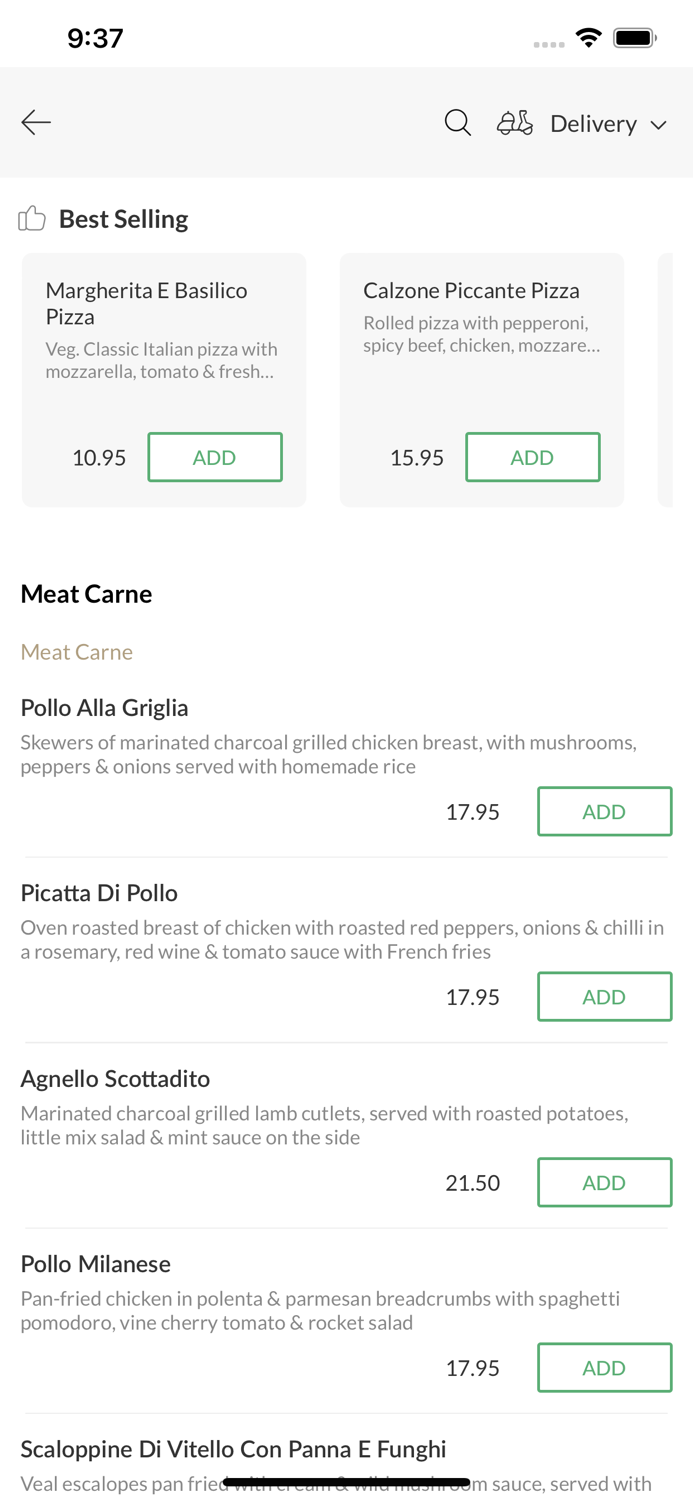Add Pollo Milanese to cart

tap(604, 1368)
